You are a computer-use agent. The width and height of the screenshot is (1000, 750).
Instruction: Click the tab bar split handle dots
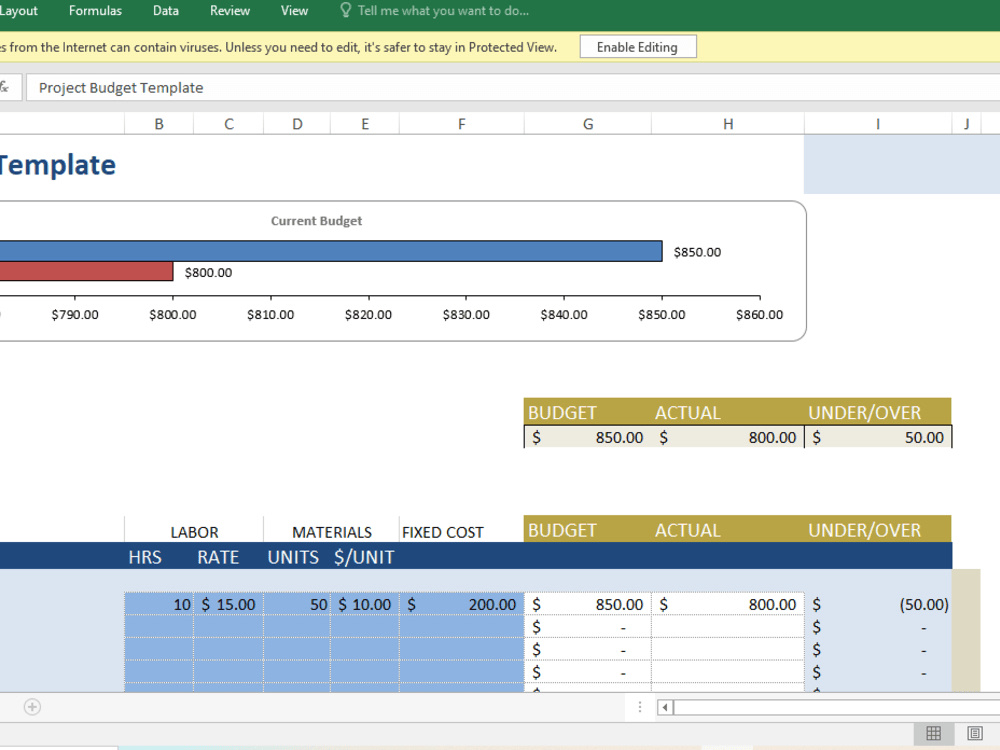(x=640, y=707)
